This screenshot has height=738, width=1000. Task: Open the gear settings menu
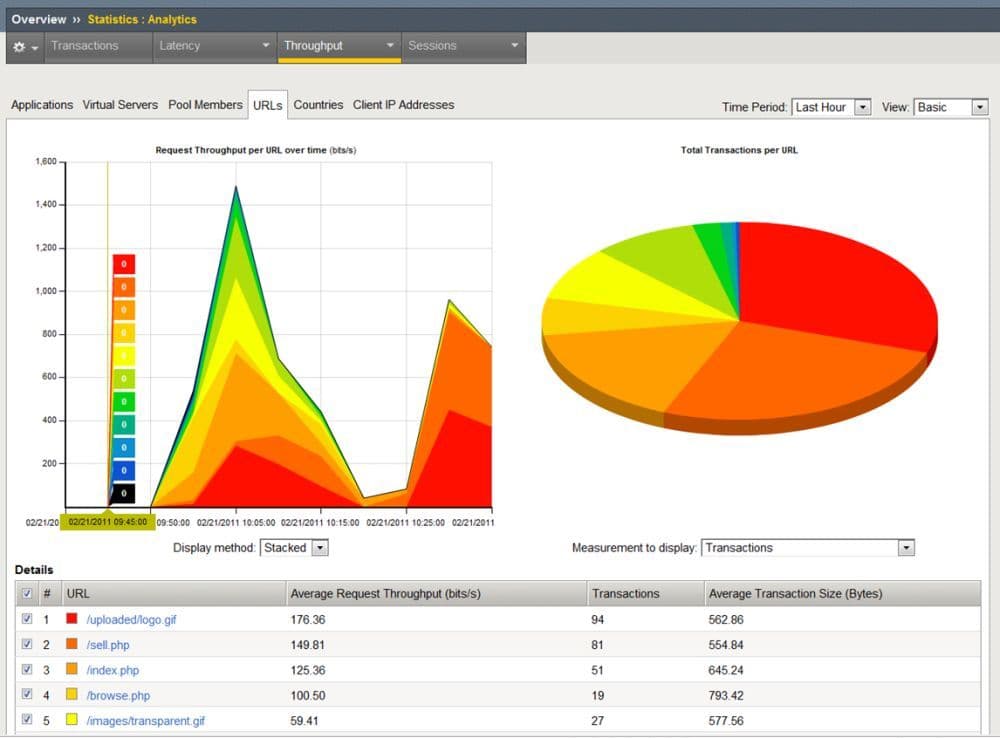pyautogui.click(x=25, y=47)
